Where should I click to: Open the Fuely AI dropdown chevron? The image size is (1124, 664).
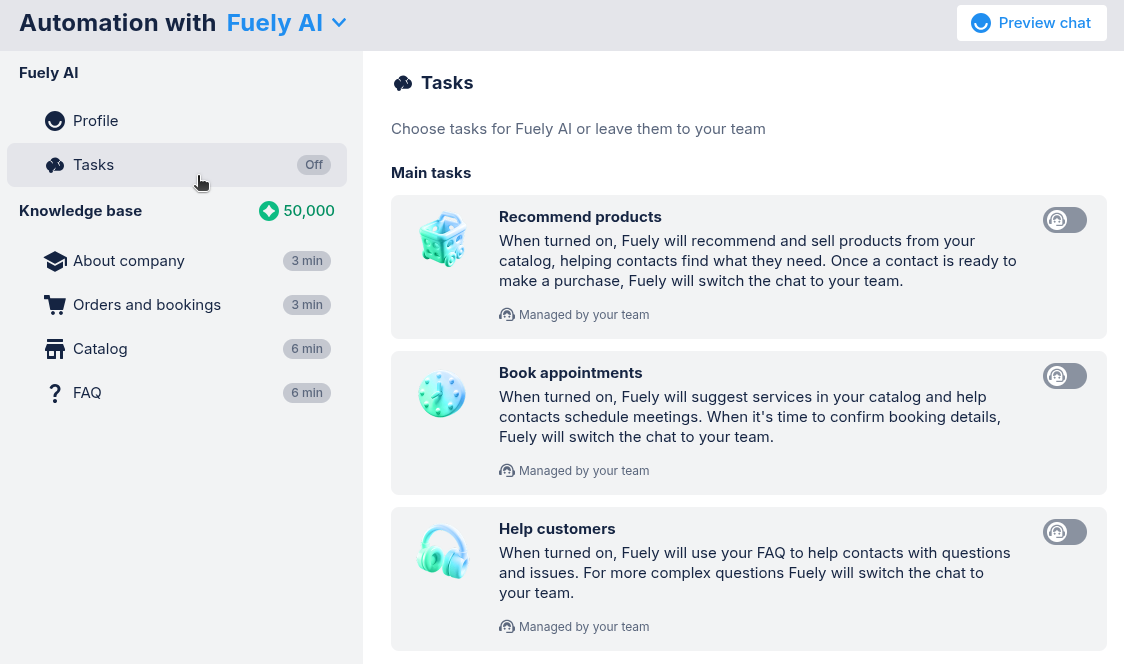[339, 23]
